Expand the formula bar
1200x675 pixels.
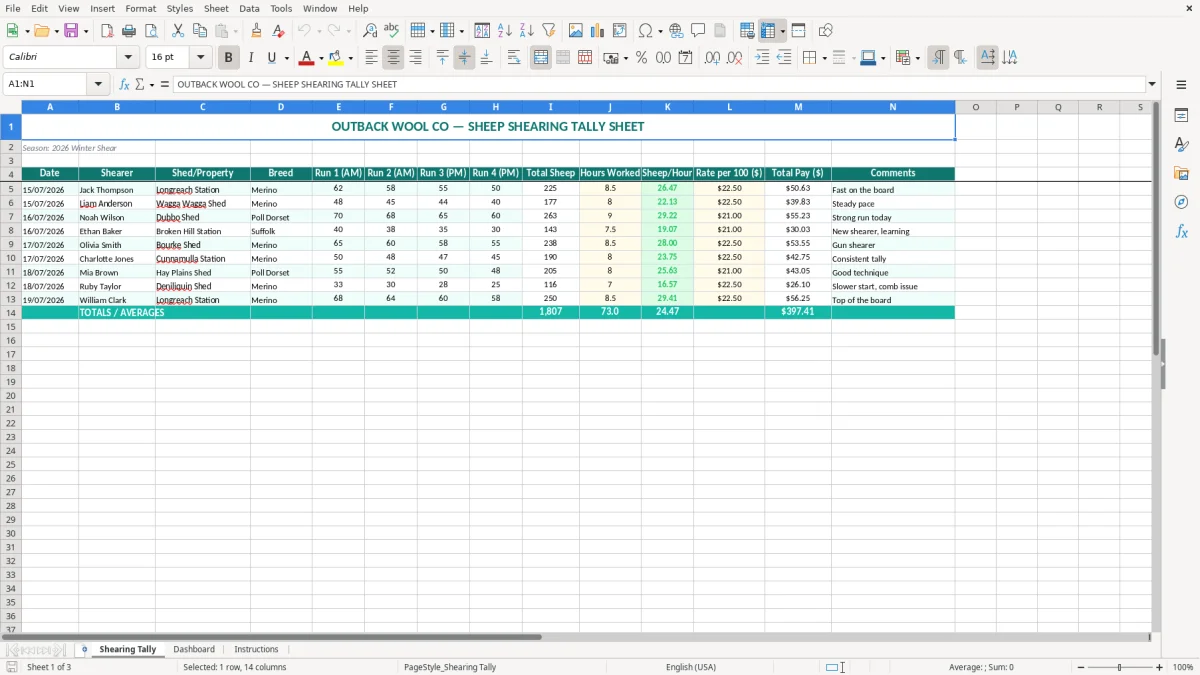[x=1152, y=85]
